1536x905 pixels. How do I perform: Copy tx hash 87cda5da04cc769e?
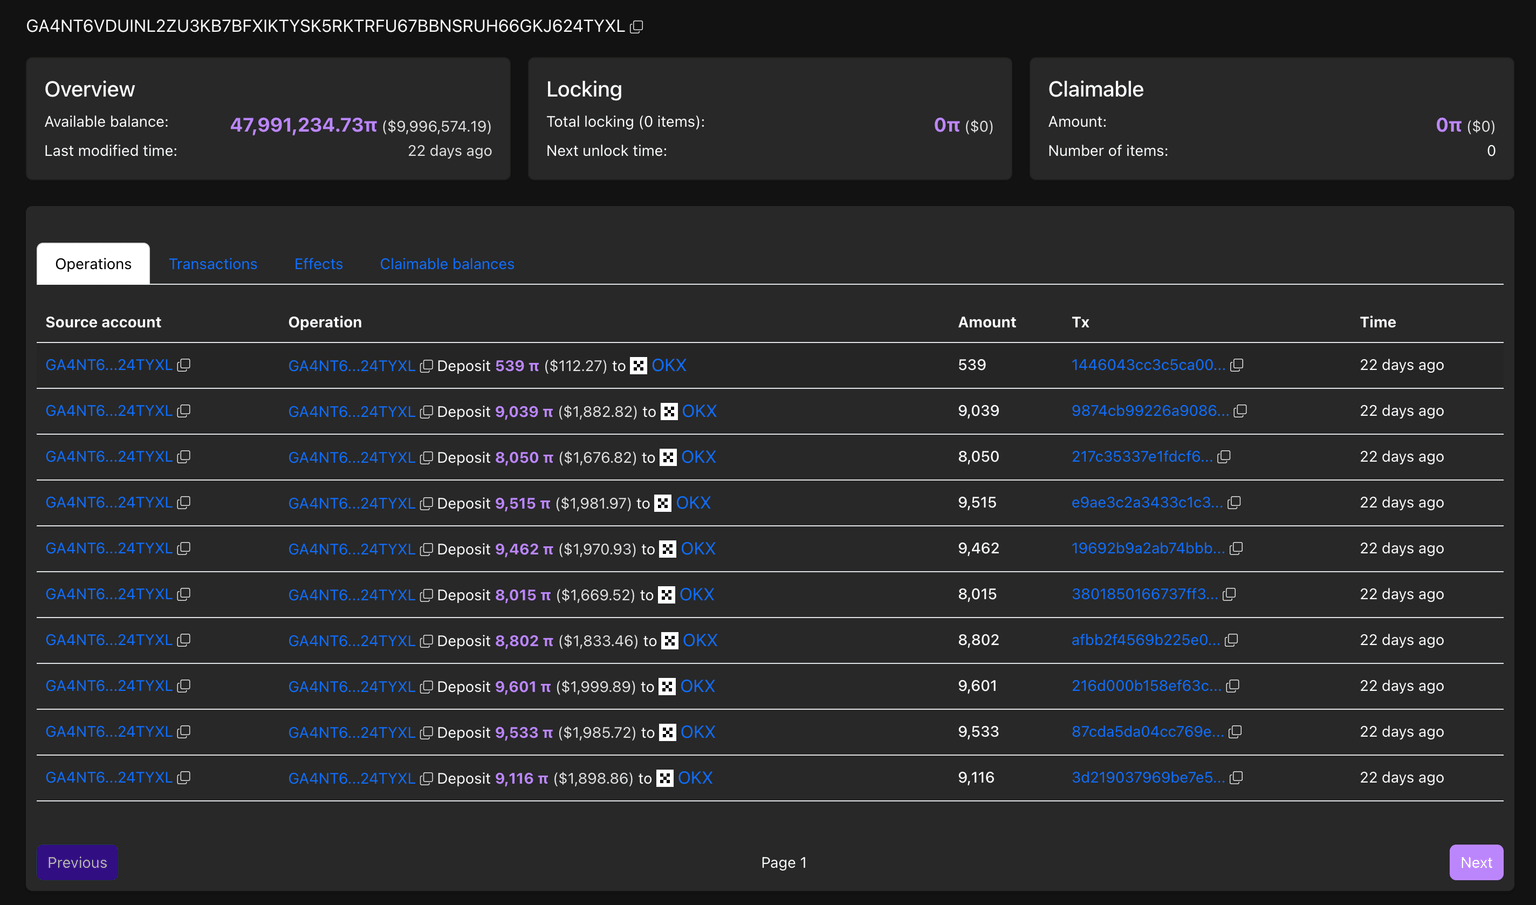click(1235, 732)
